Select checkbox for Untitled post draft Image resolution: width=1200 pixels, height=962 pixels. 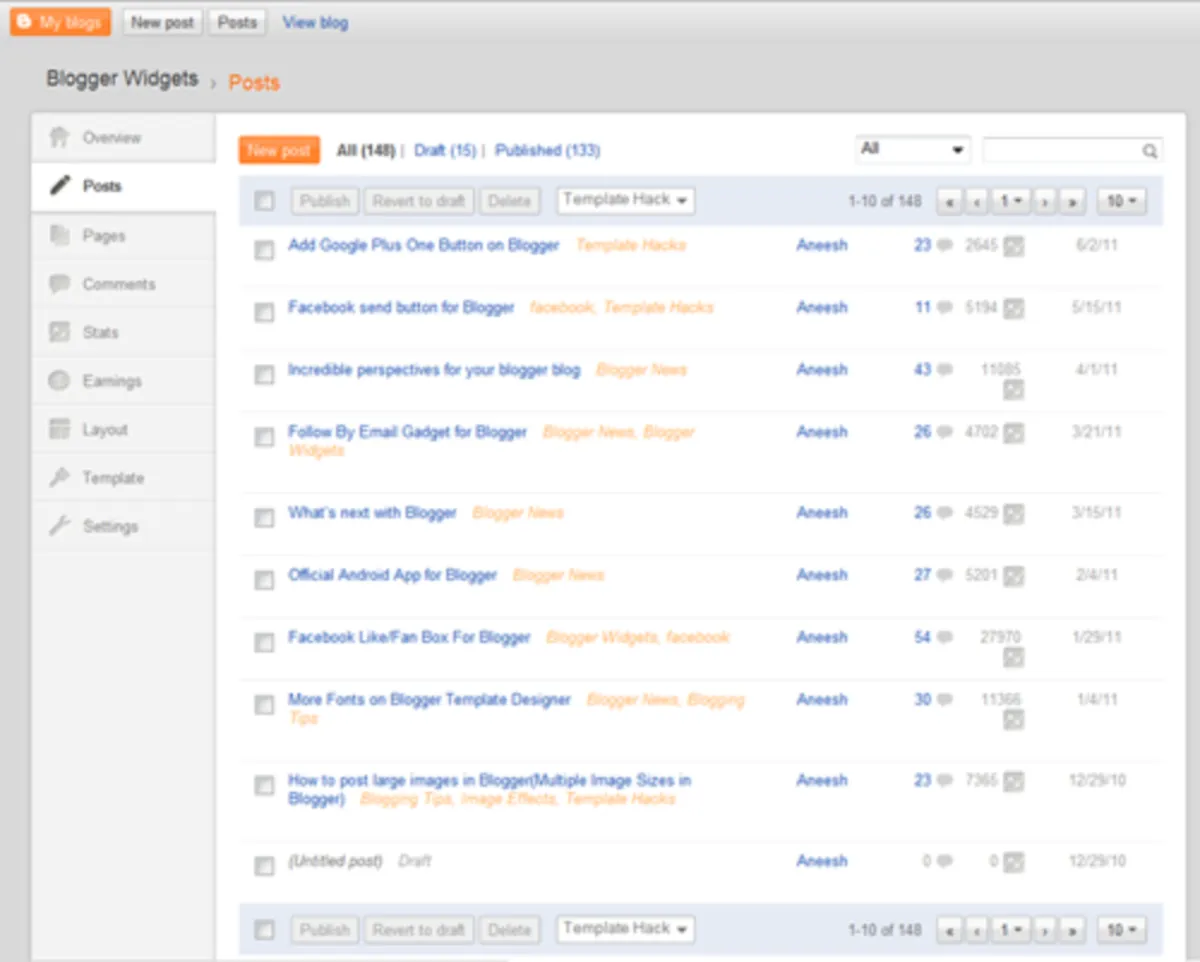point(264,867)
